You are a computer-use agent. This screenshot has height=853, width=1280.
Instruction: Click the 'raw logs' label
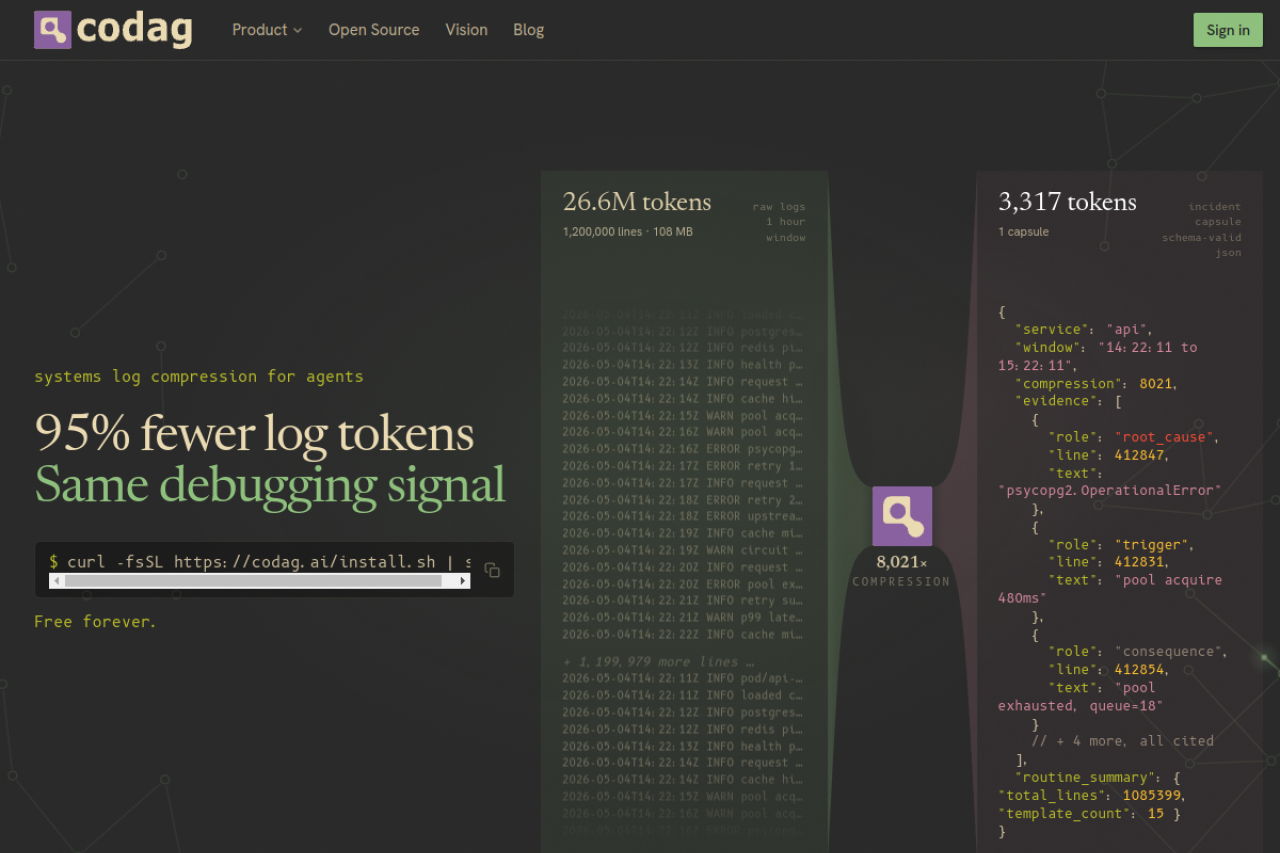[x=779, y=207]
